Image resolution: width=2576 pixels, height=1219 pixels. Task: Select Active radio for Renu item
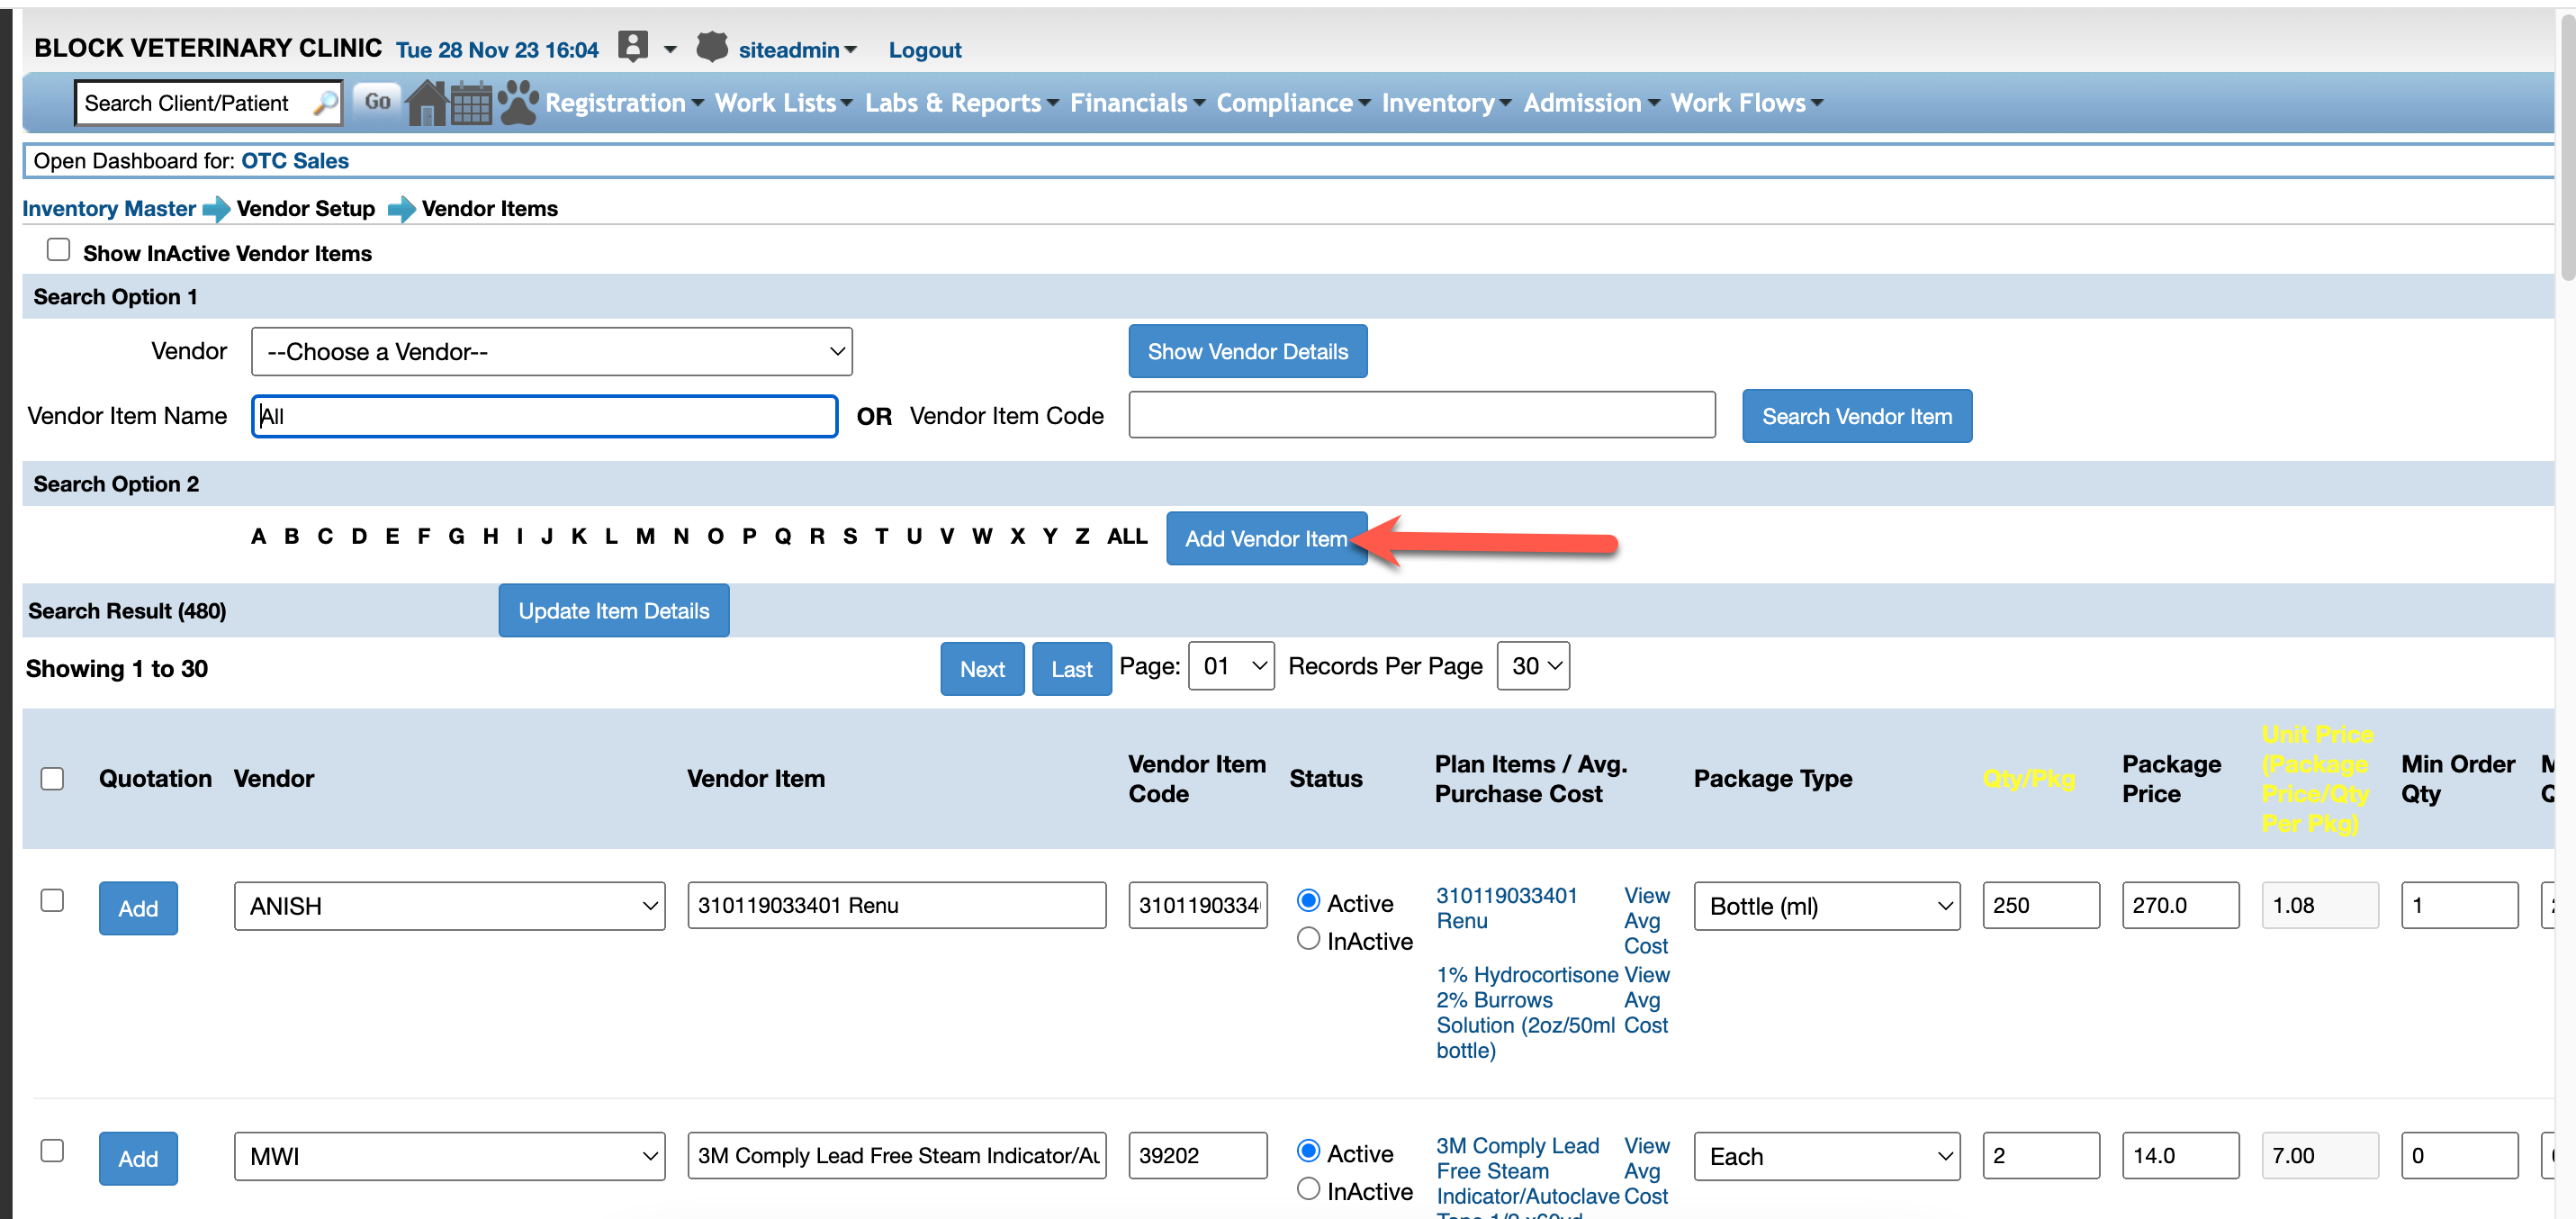point(1308,900)
